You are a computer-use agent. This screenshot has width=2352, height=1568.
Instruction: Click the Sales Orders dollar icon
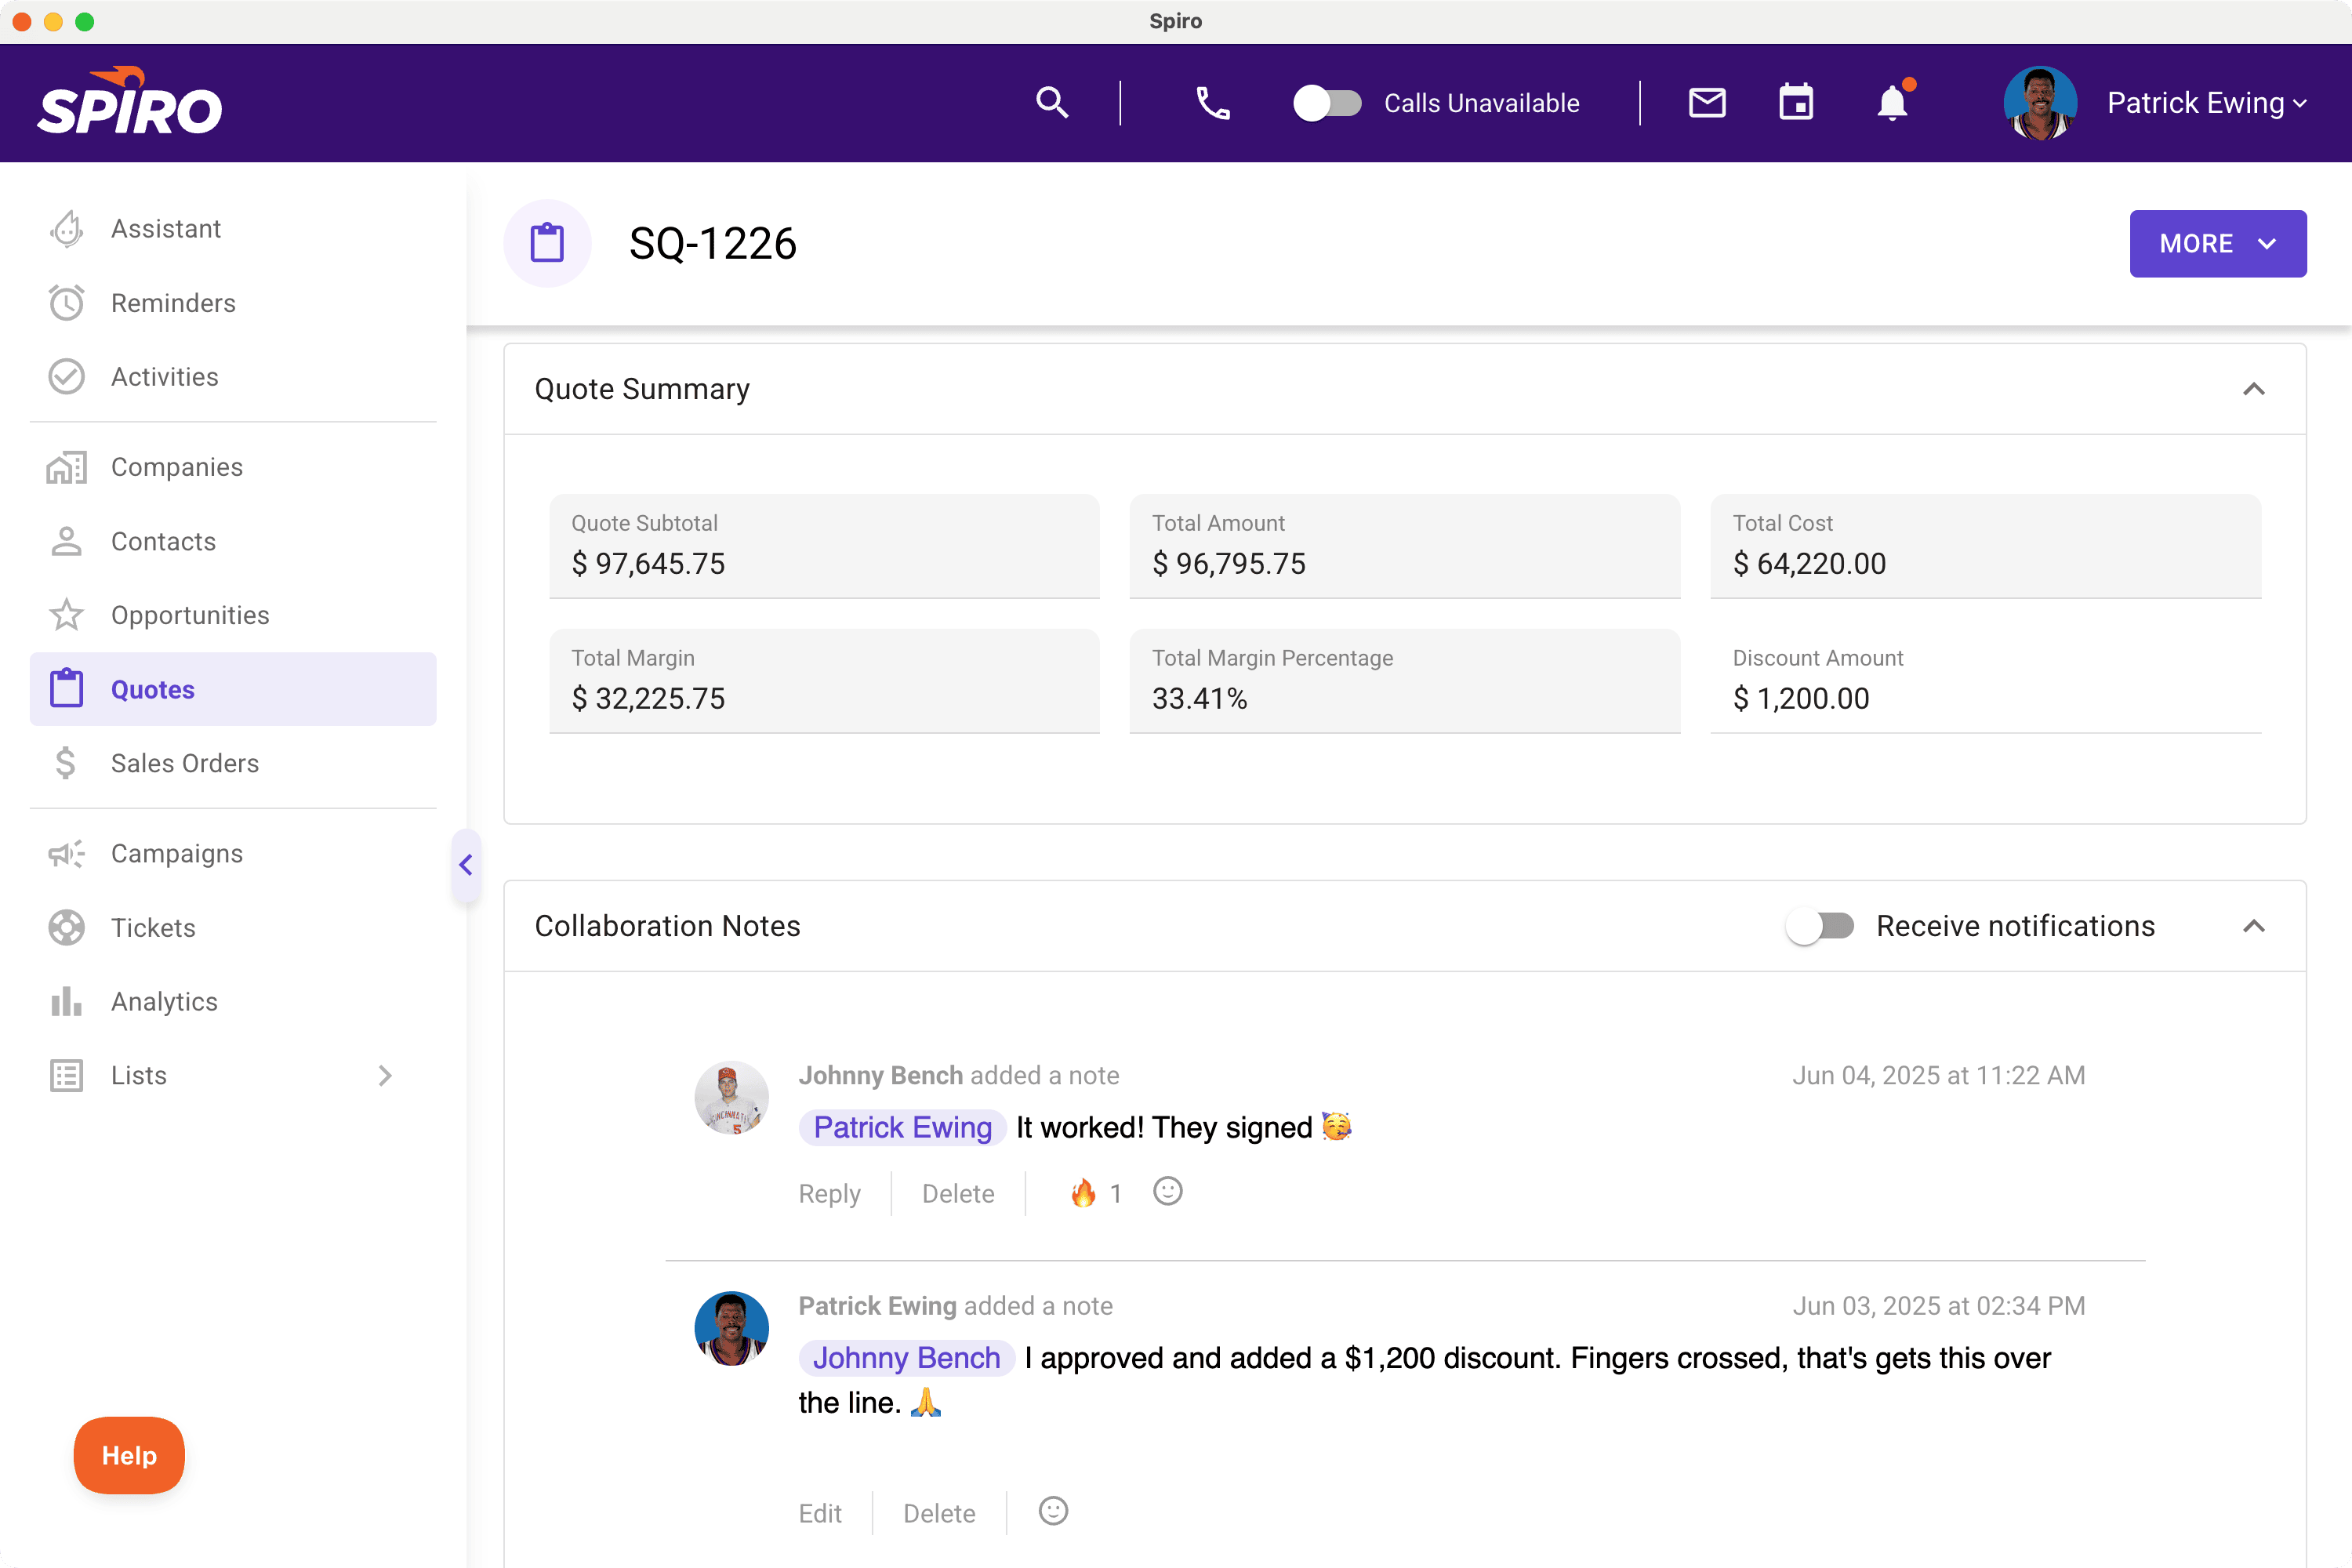pyautogui.click(x=66, y=763)
